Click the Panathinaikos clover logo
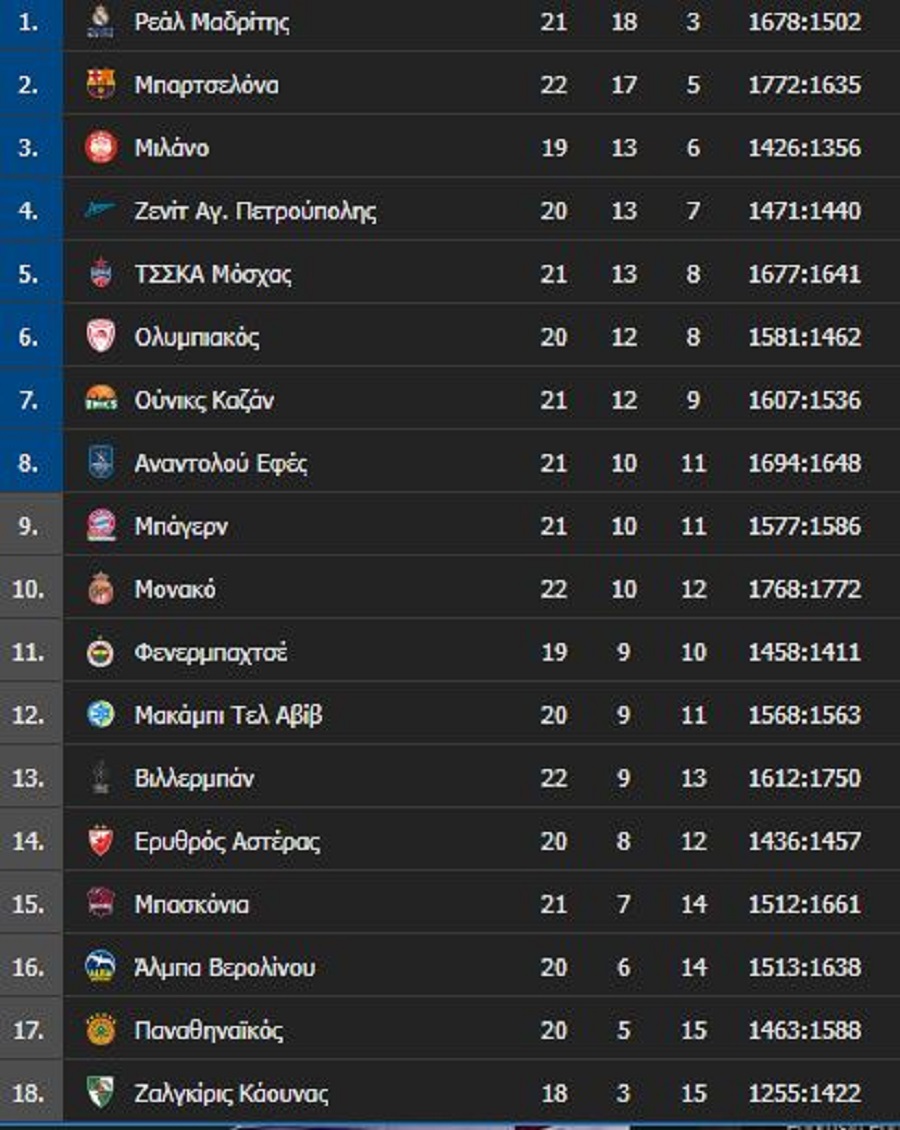This screenshot has width=900, height=1130. point(100,1030)
